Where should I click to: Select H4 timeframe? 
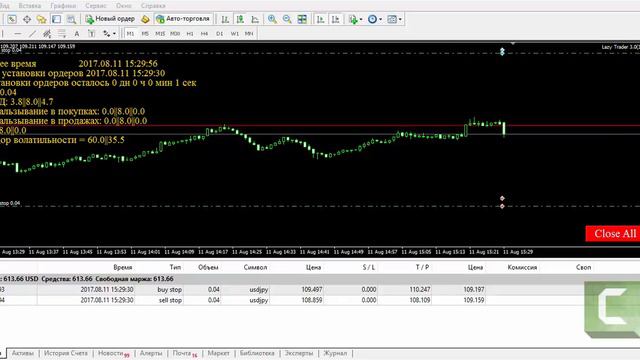tap(204, 33)
